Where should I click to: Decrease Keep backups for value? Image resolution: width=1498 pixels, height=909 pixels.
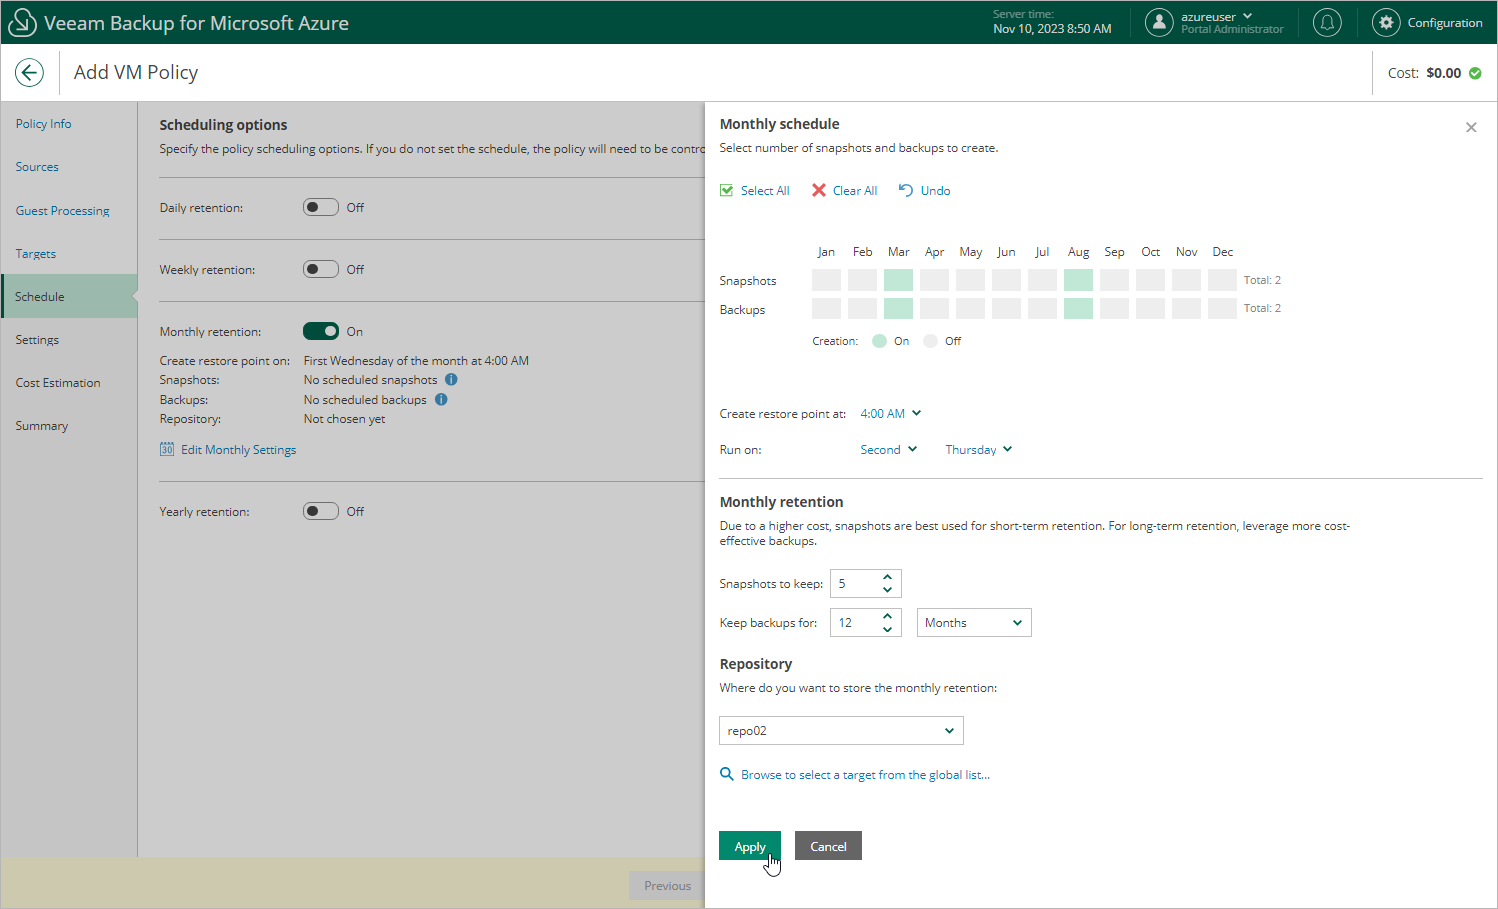pos(887,629)
